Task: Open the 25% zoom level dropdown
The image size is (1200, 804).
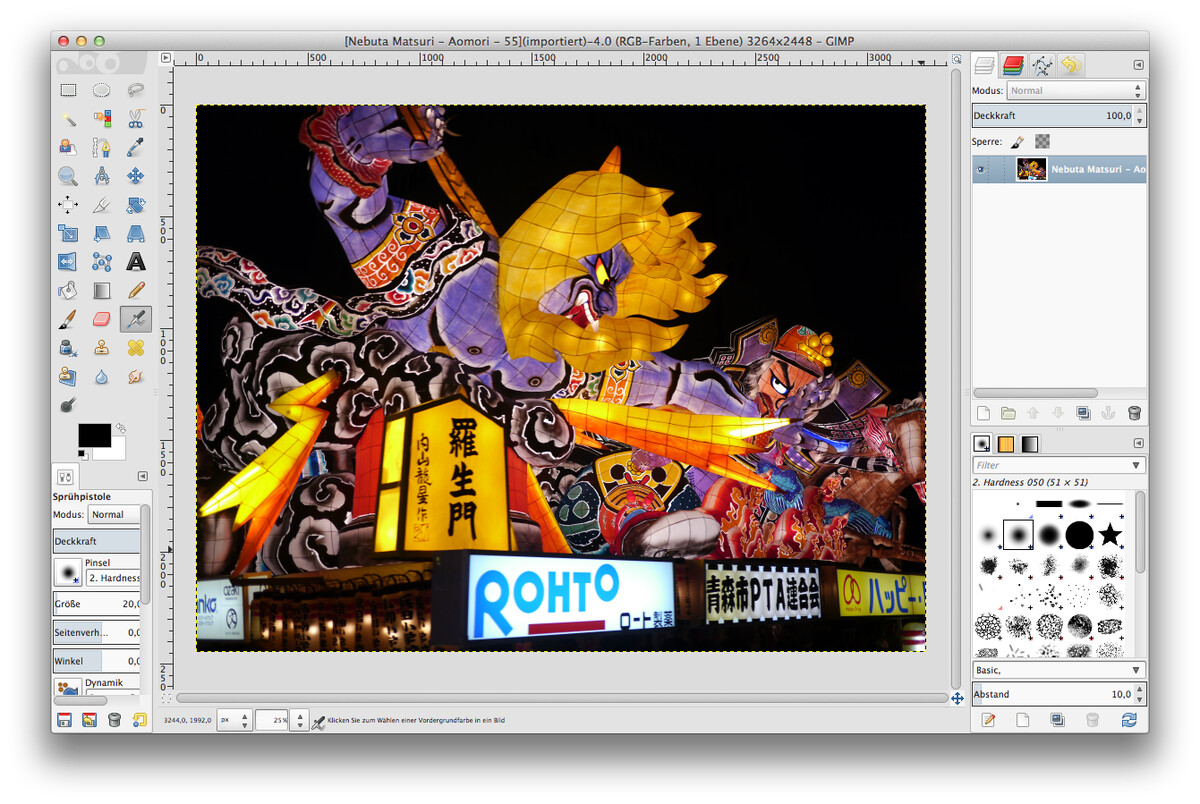Action: pos(272,719)
